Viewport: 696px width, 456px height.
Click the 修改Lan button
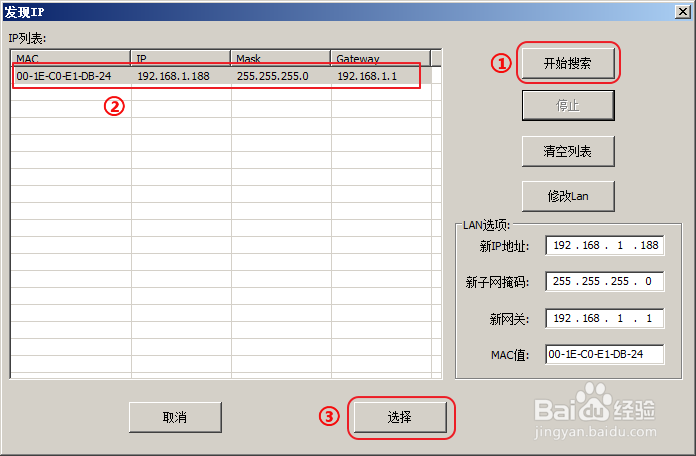pos(568,196)
